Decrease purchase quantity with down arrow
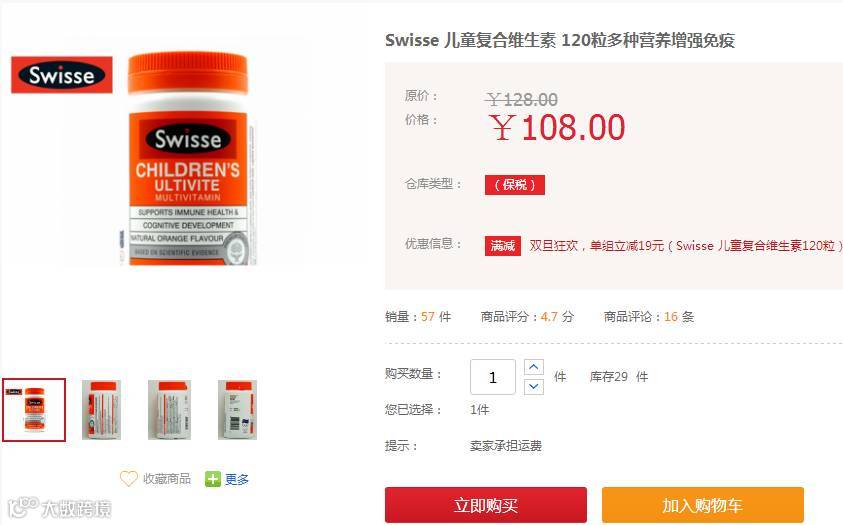Viewport: 843px width, 525px height. (533, 386)
